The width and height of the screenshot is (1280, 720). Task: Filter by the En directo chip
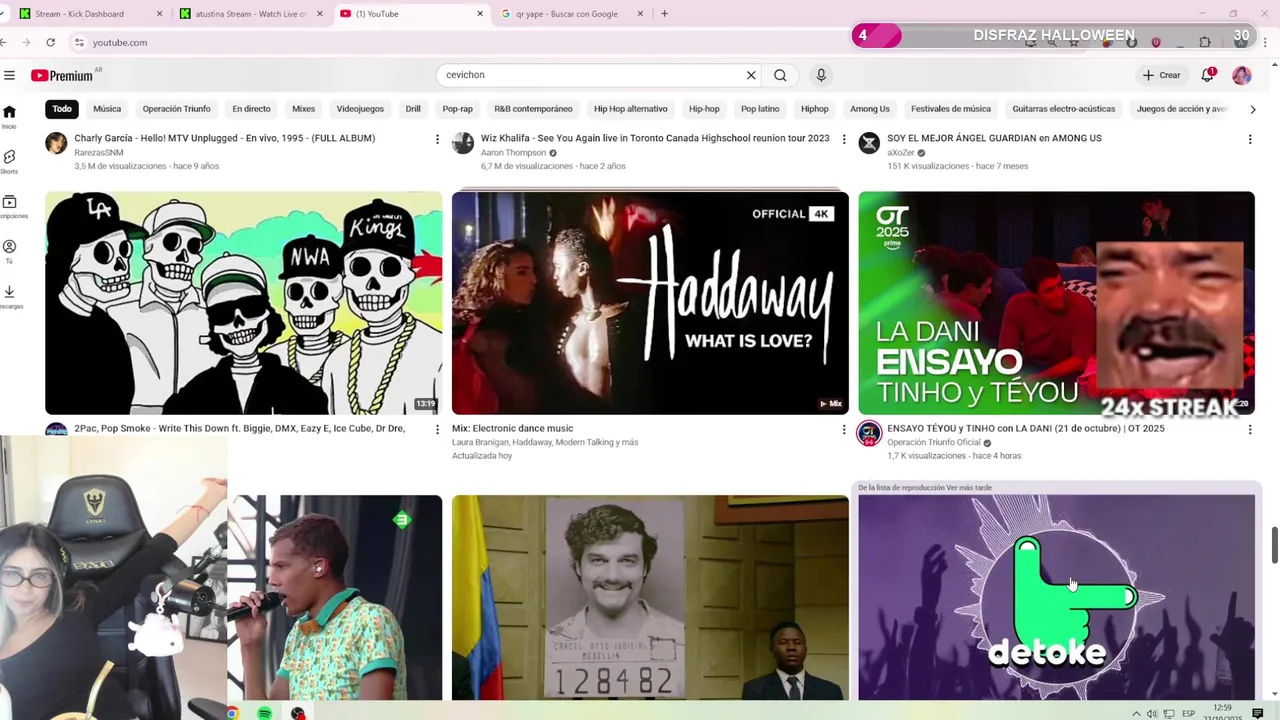coord(251,109)
